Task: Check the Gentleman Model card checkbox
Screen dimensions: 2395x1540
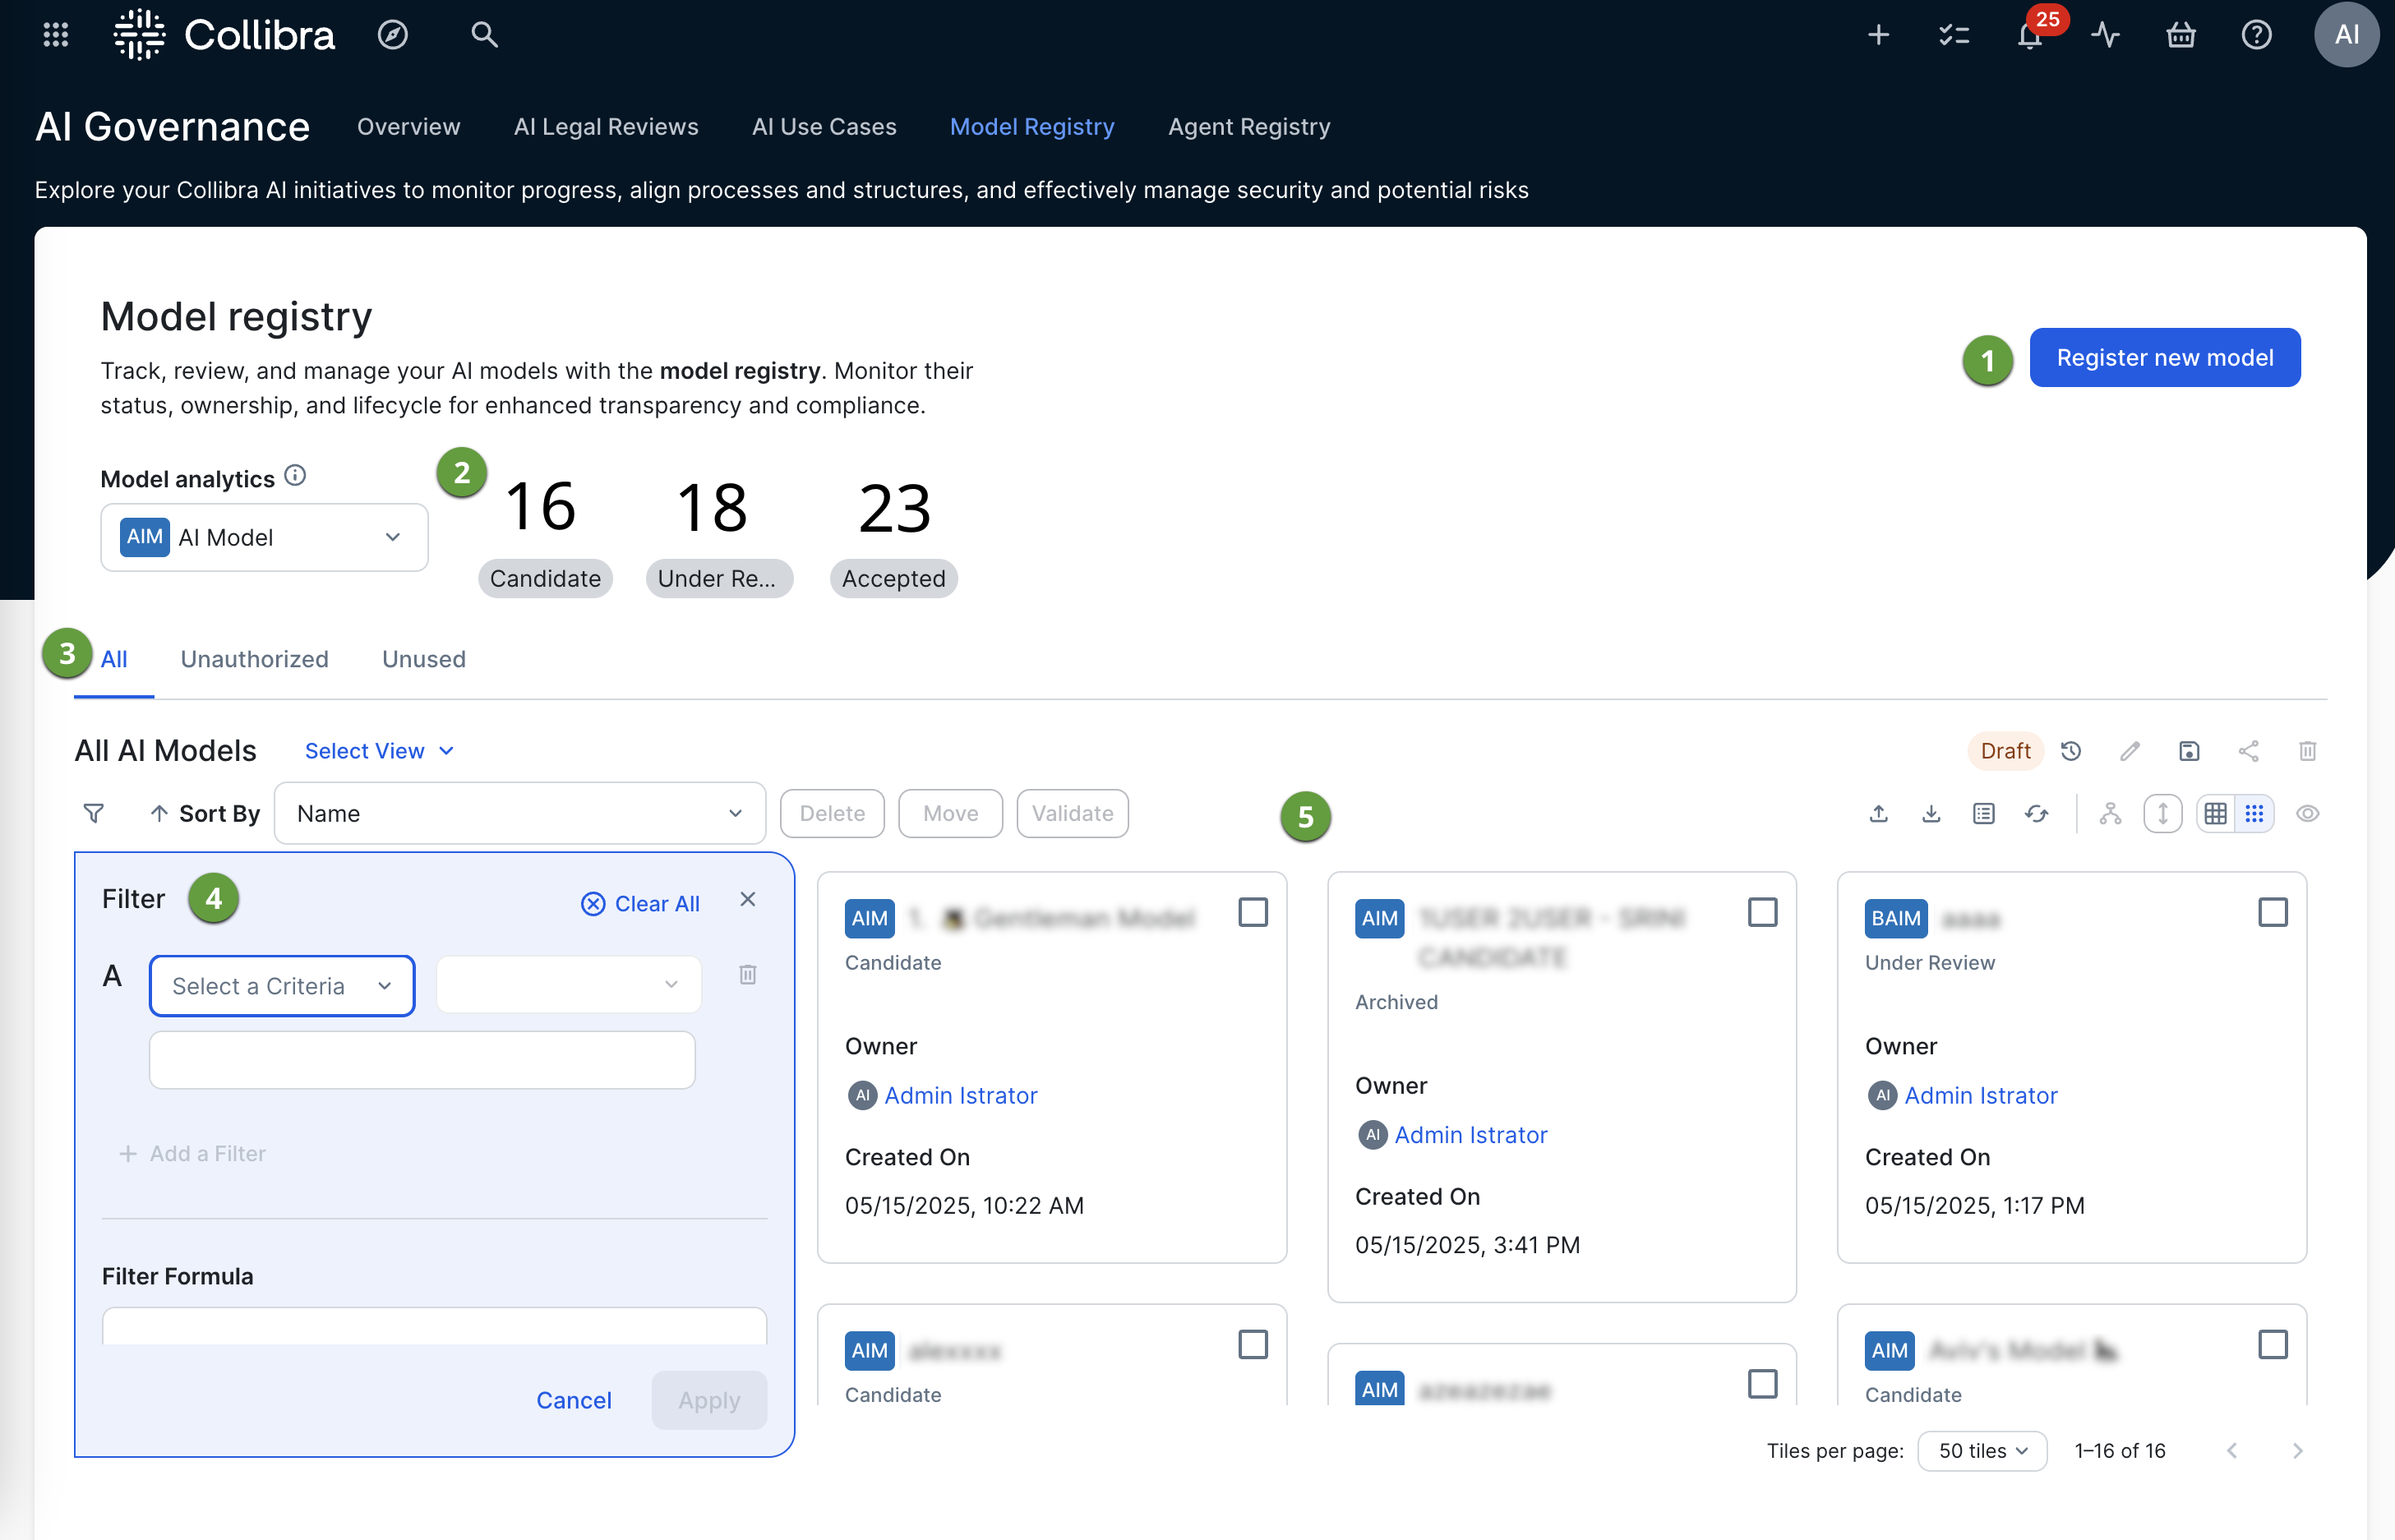Action: pyautogui.click(x=1253, y=912)
